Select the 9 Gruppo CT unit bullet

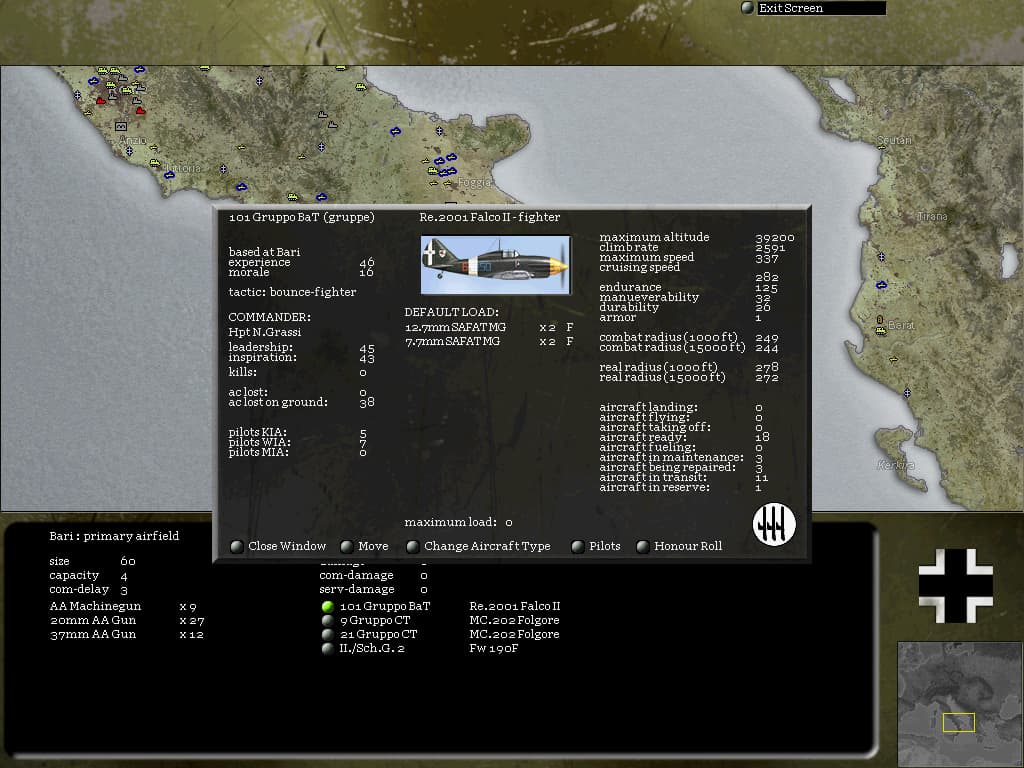328,620
